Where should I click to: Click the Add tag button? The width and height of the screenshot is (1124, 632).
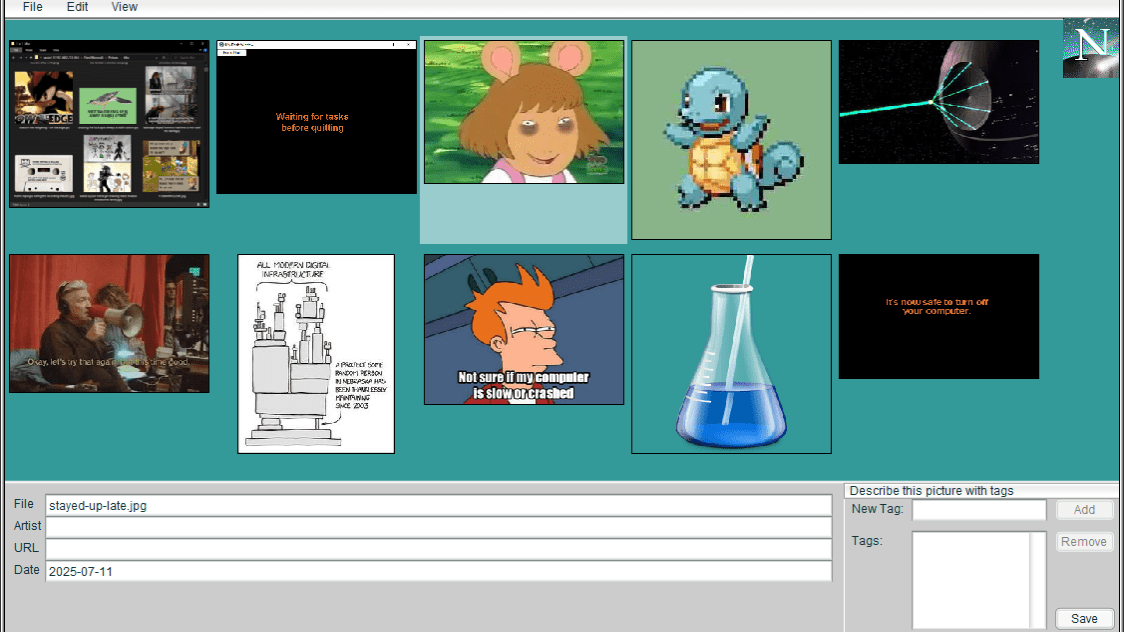tap(1084, 510)
